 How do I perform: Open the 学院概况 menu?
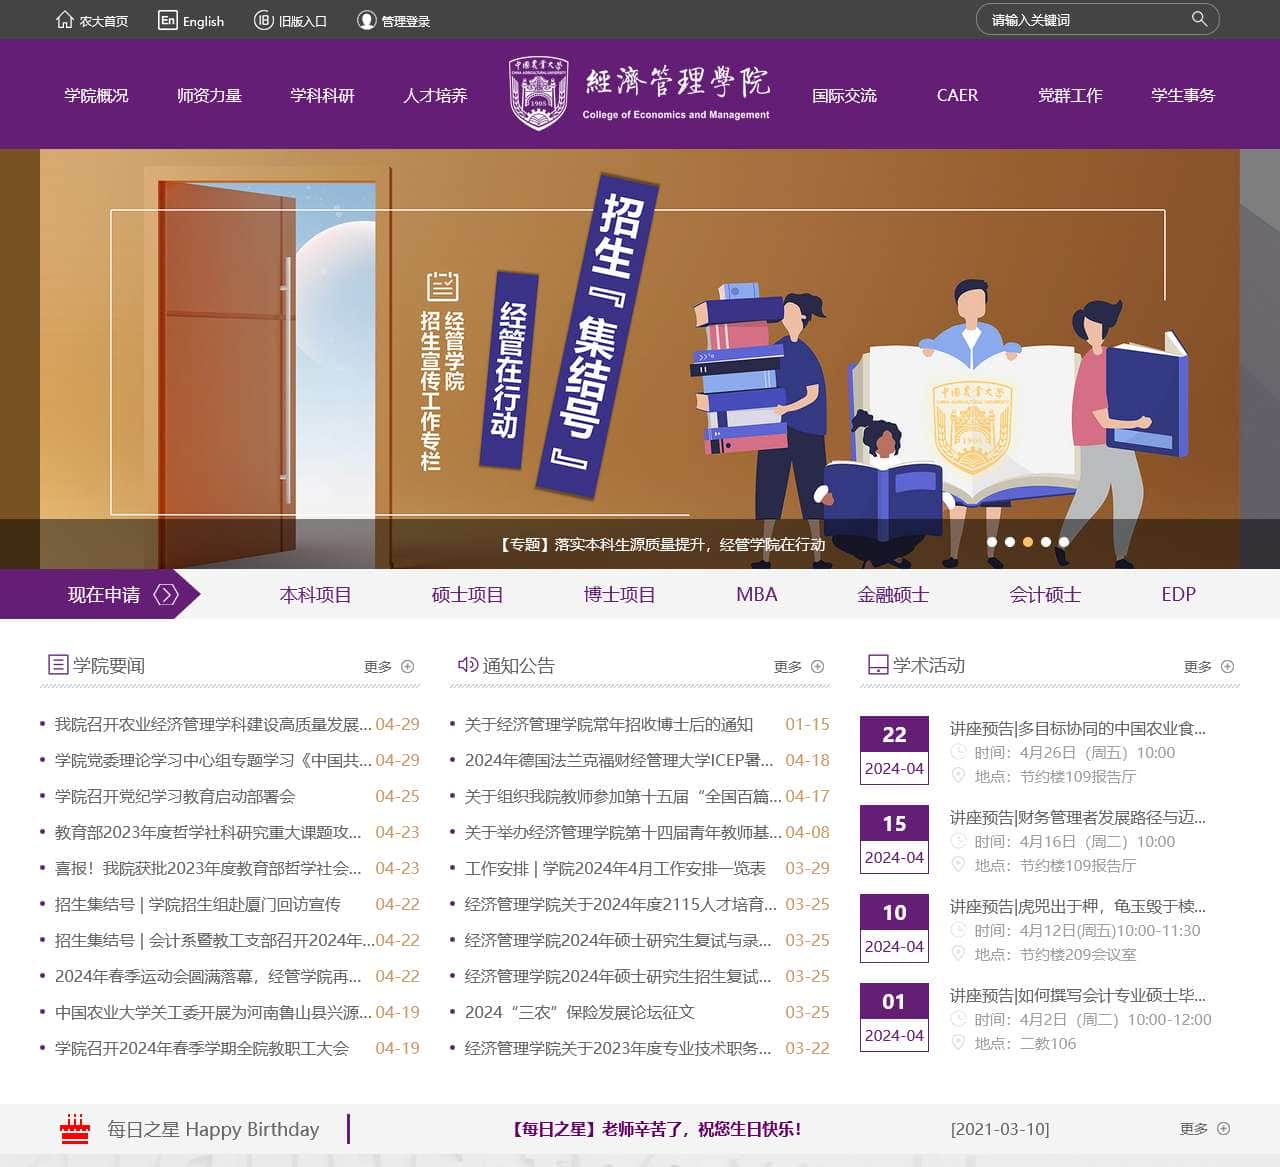97,95
